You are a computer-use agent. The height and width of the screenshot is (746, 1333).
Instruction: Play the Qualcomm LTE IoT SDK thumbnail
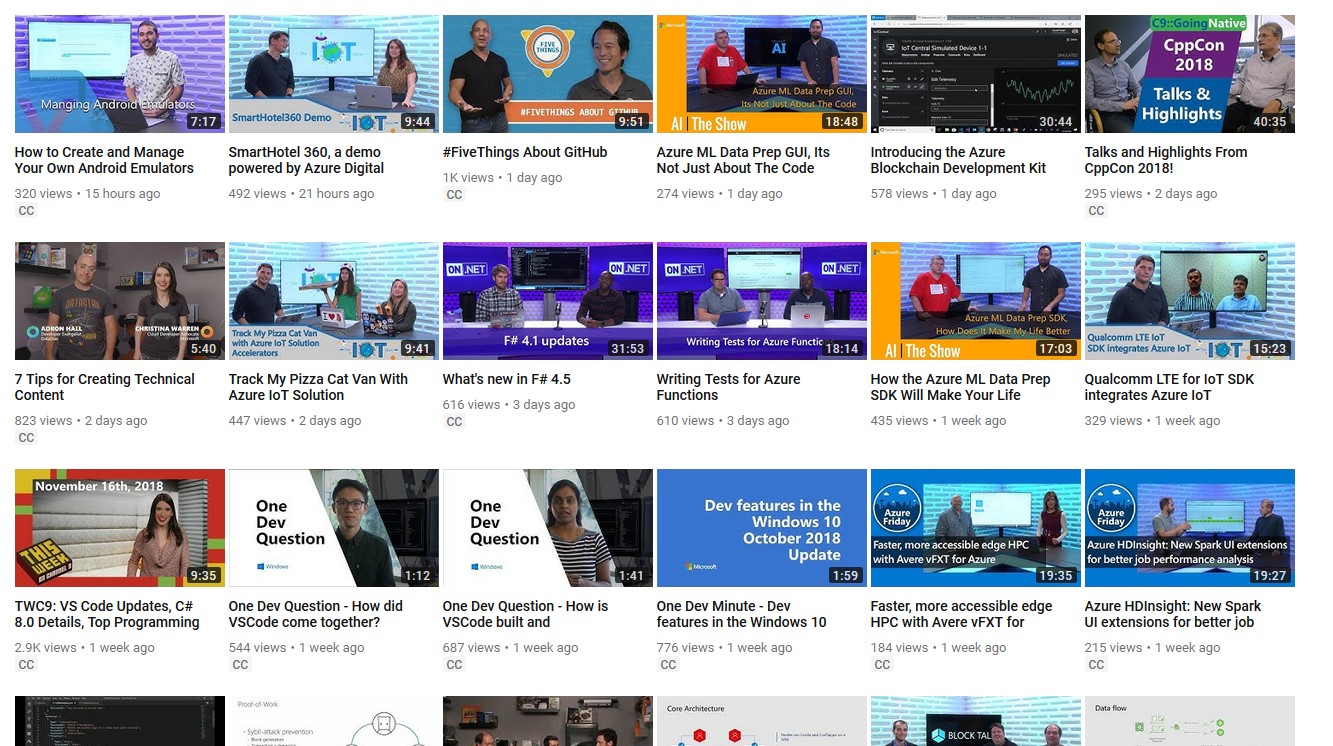pos(1190,301)
